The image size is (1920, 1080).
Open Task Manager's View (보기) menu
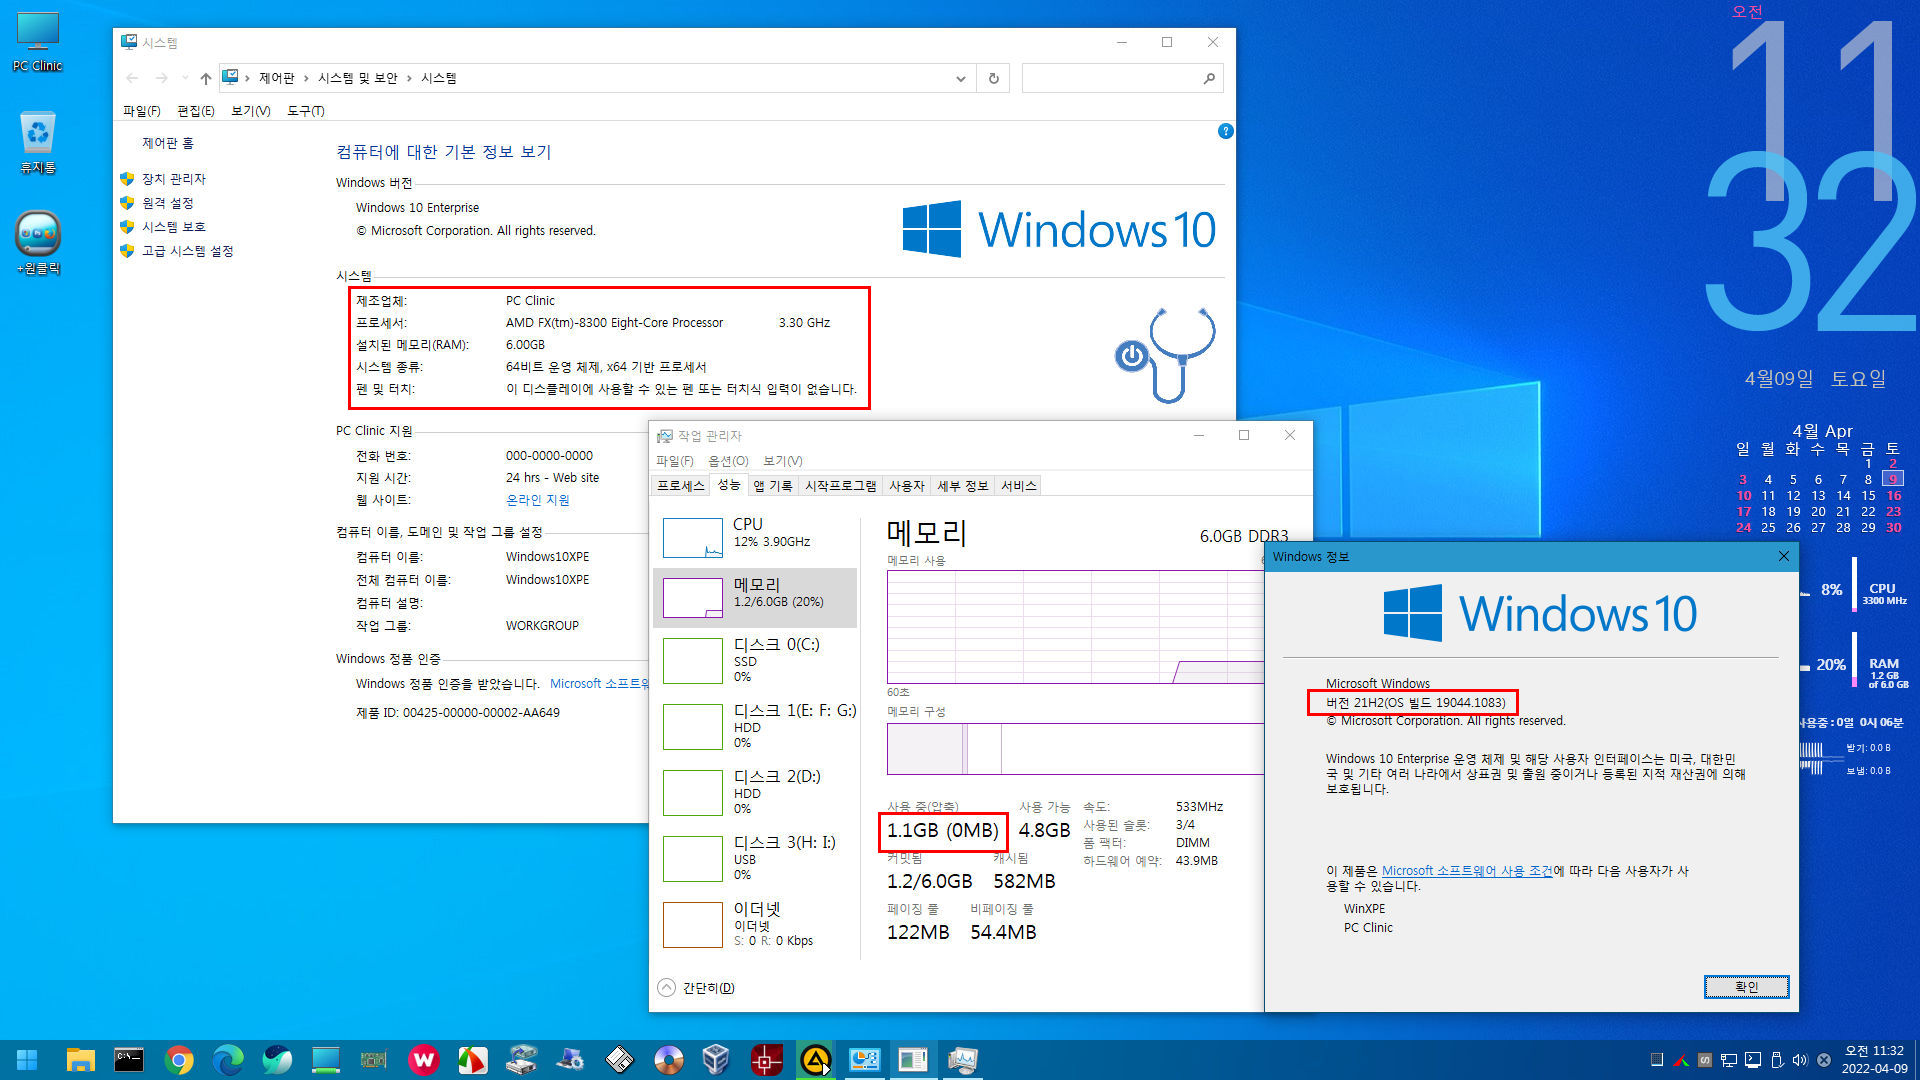[x=783, y=461]
